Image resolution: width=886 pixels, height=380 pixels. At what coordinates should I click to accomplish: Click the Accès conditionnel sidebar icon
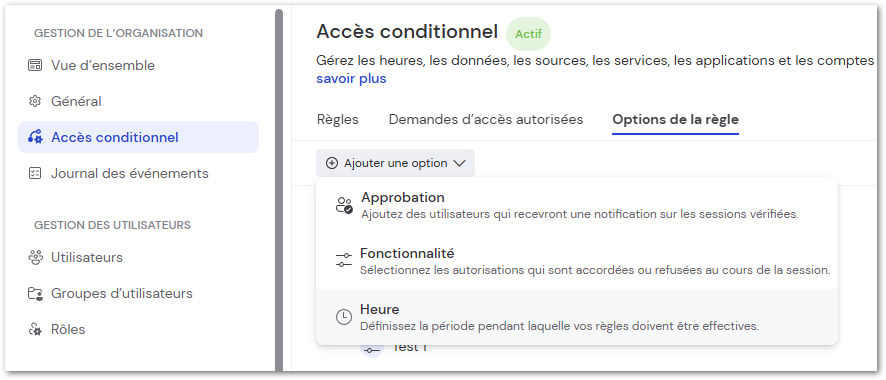click(35, 137)
